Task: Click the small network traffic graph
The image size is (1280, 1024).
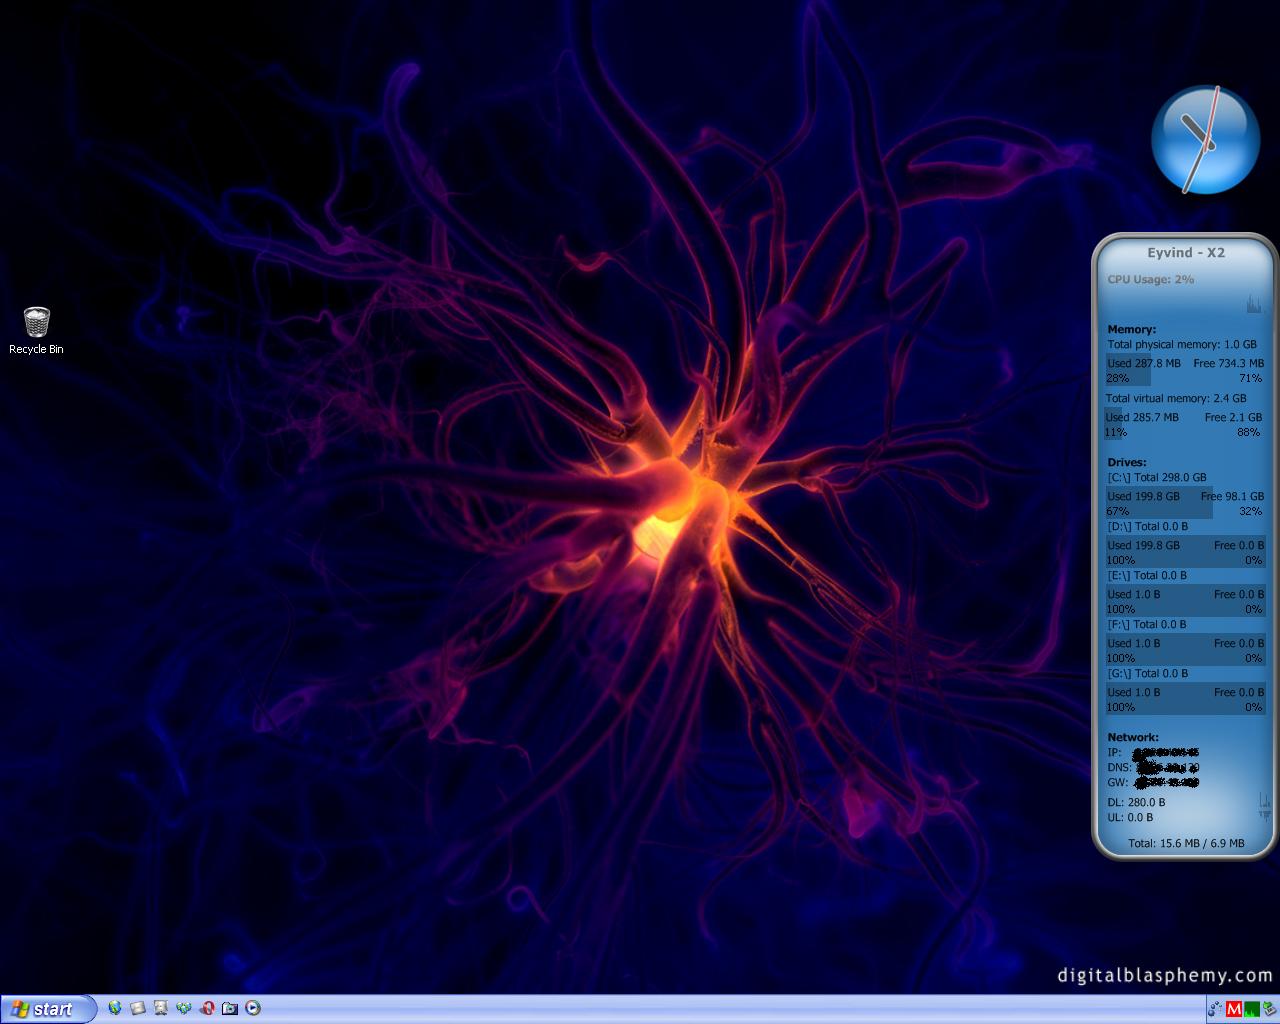Action: pyautogui.click(x=1264, y=807)
